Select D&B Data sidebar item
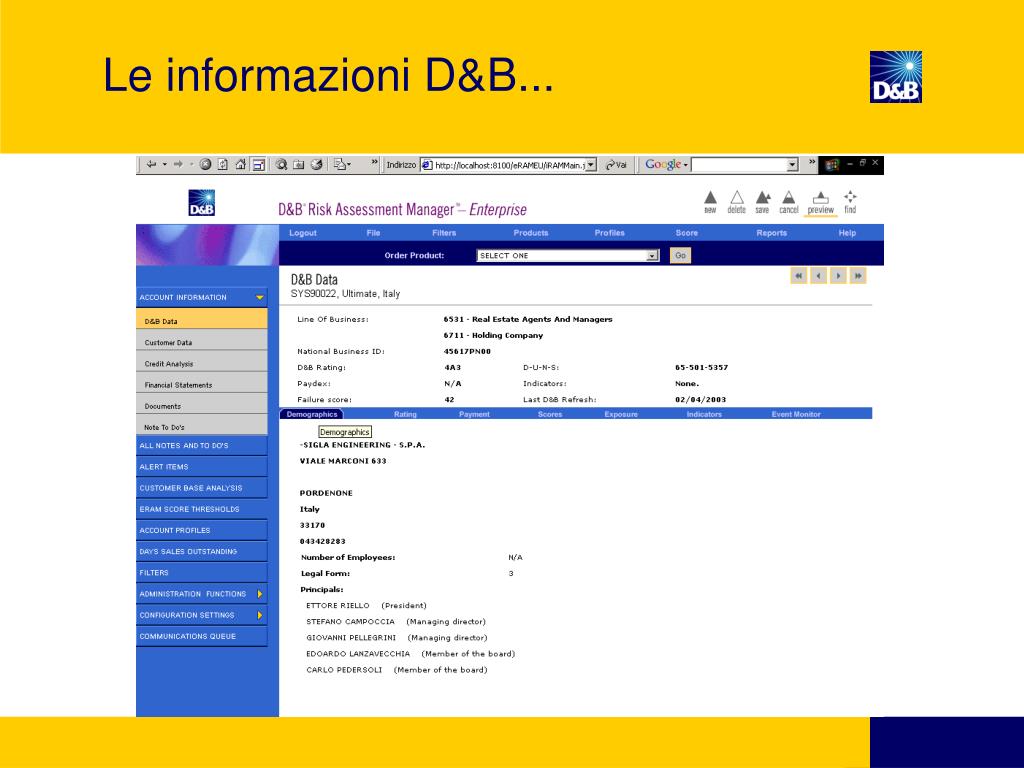This screenshot has width=1024, height=768. (202, 321)
